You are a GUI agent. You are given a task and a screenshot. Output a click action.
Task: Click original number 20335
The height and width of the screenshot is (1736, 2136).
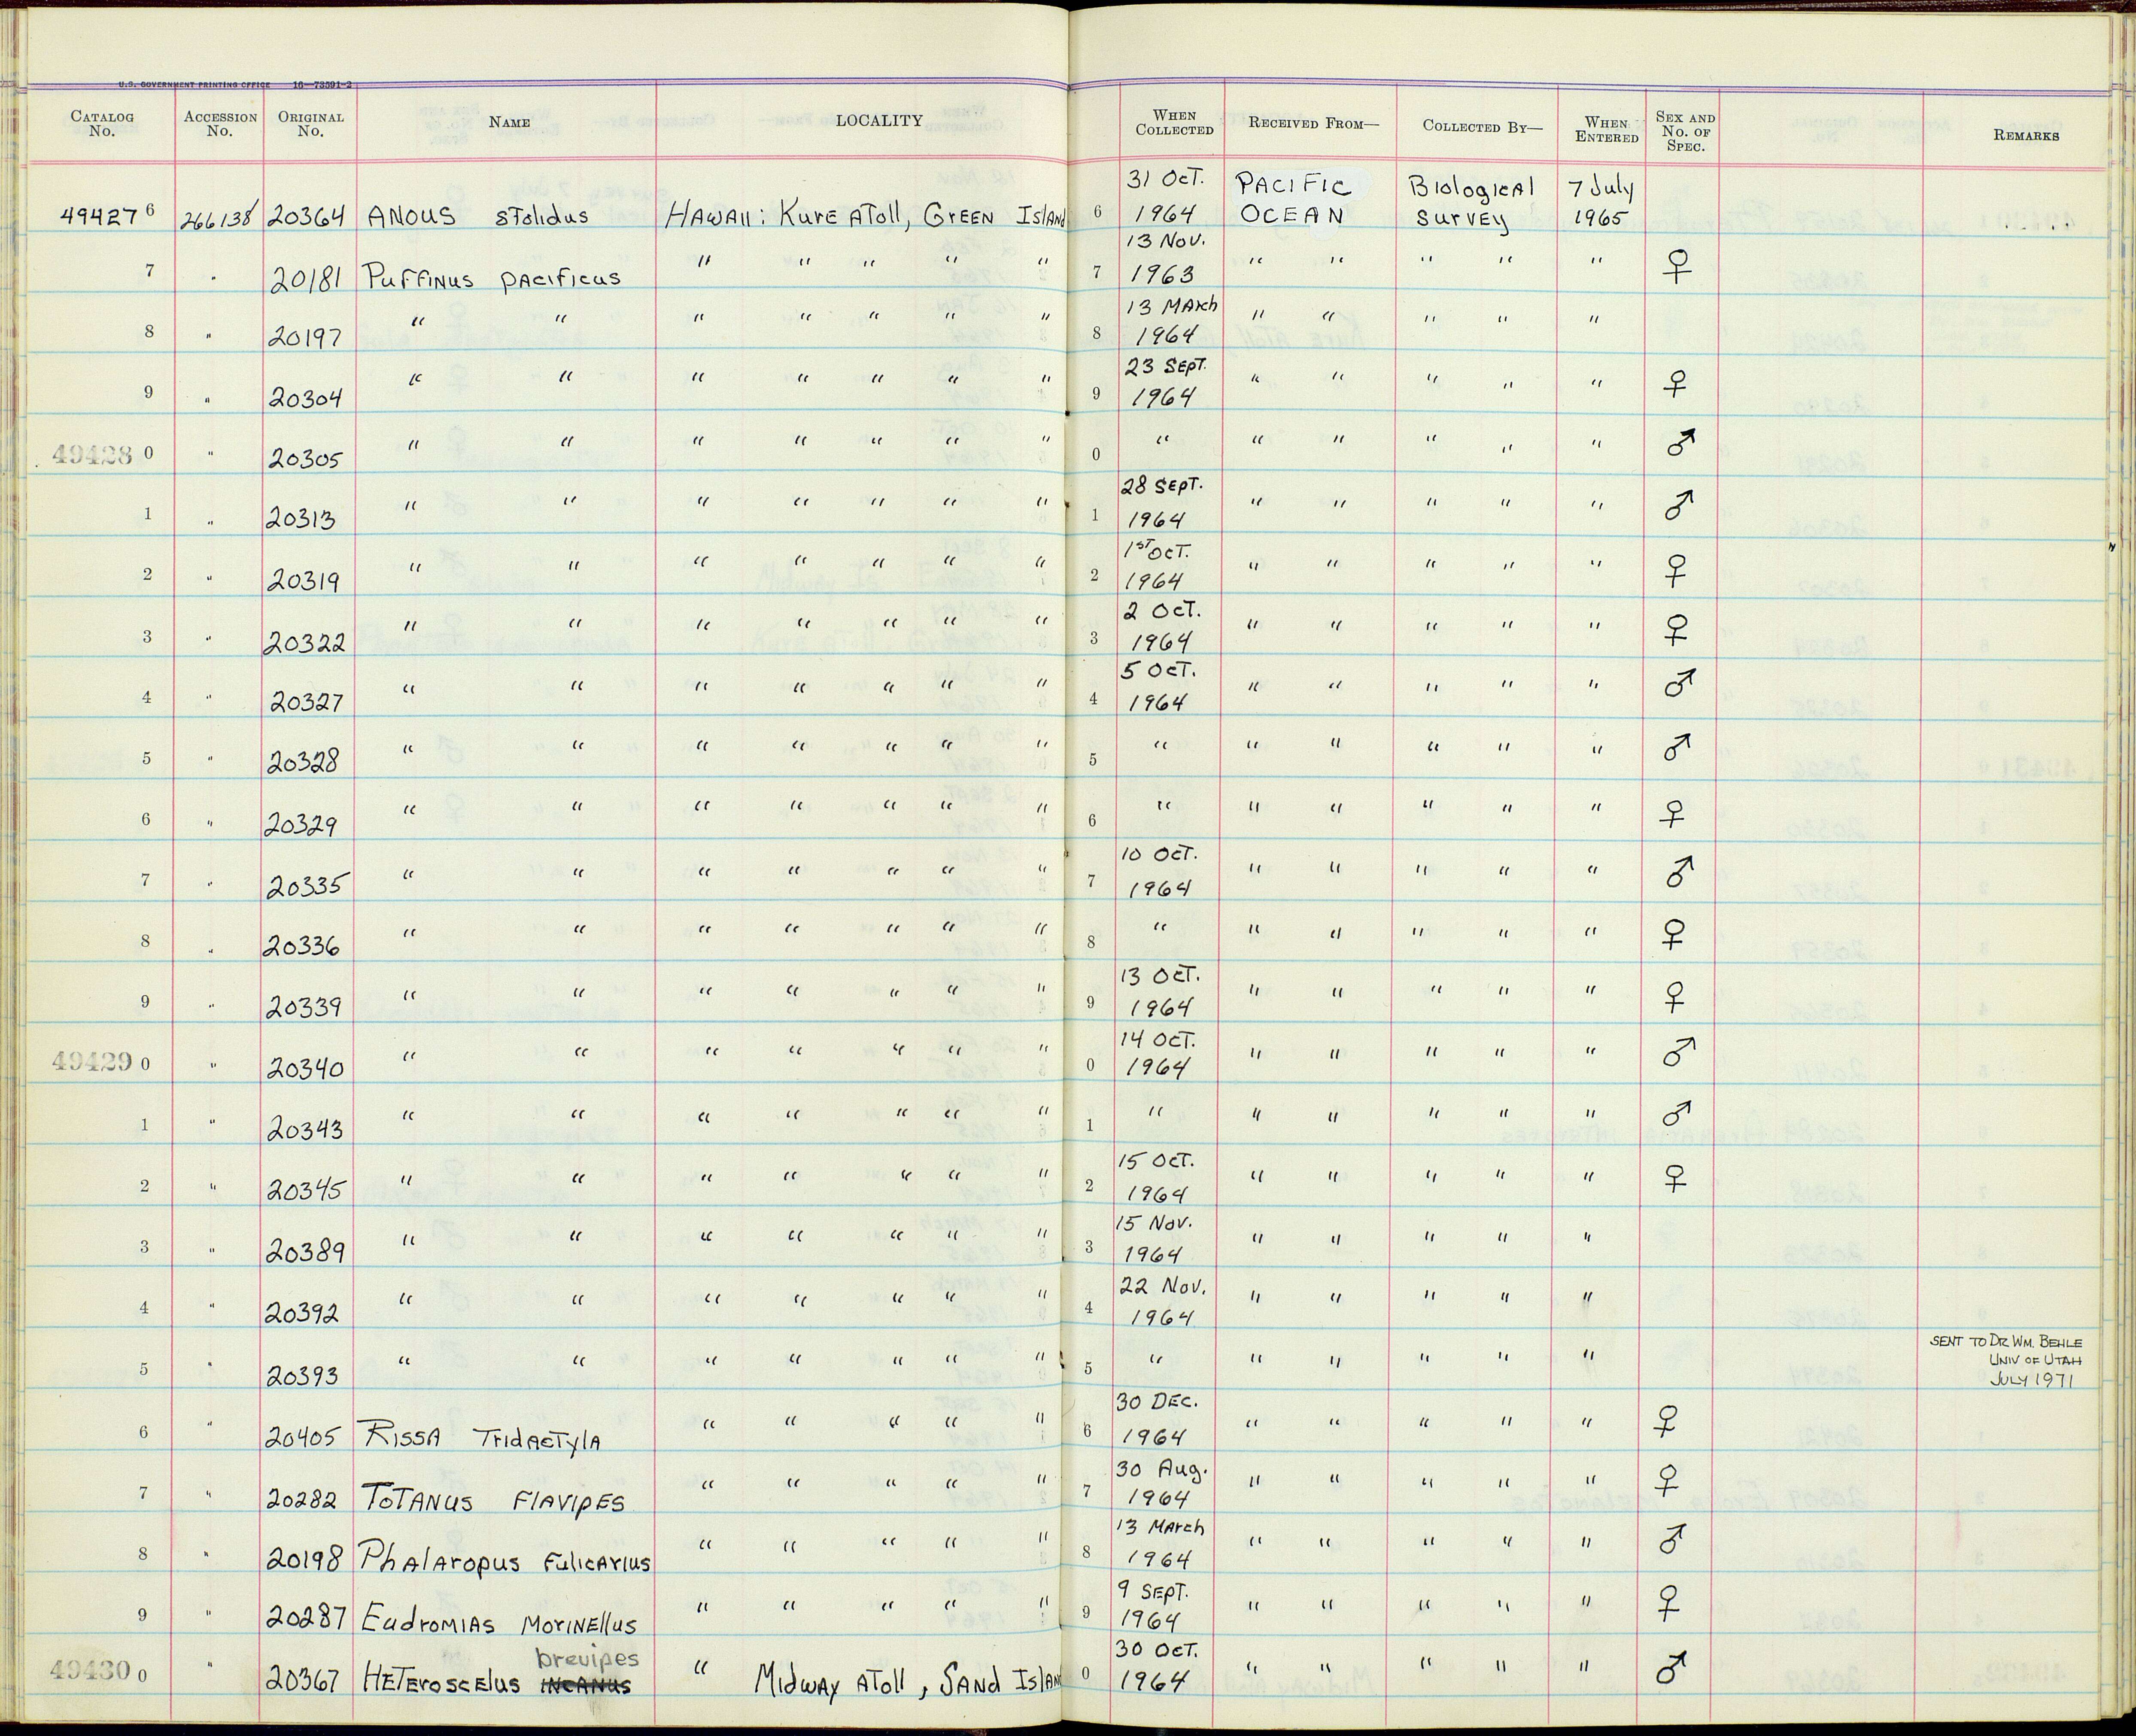tap(308, 886)
